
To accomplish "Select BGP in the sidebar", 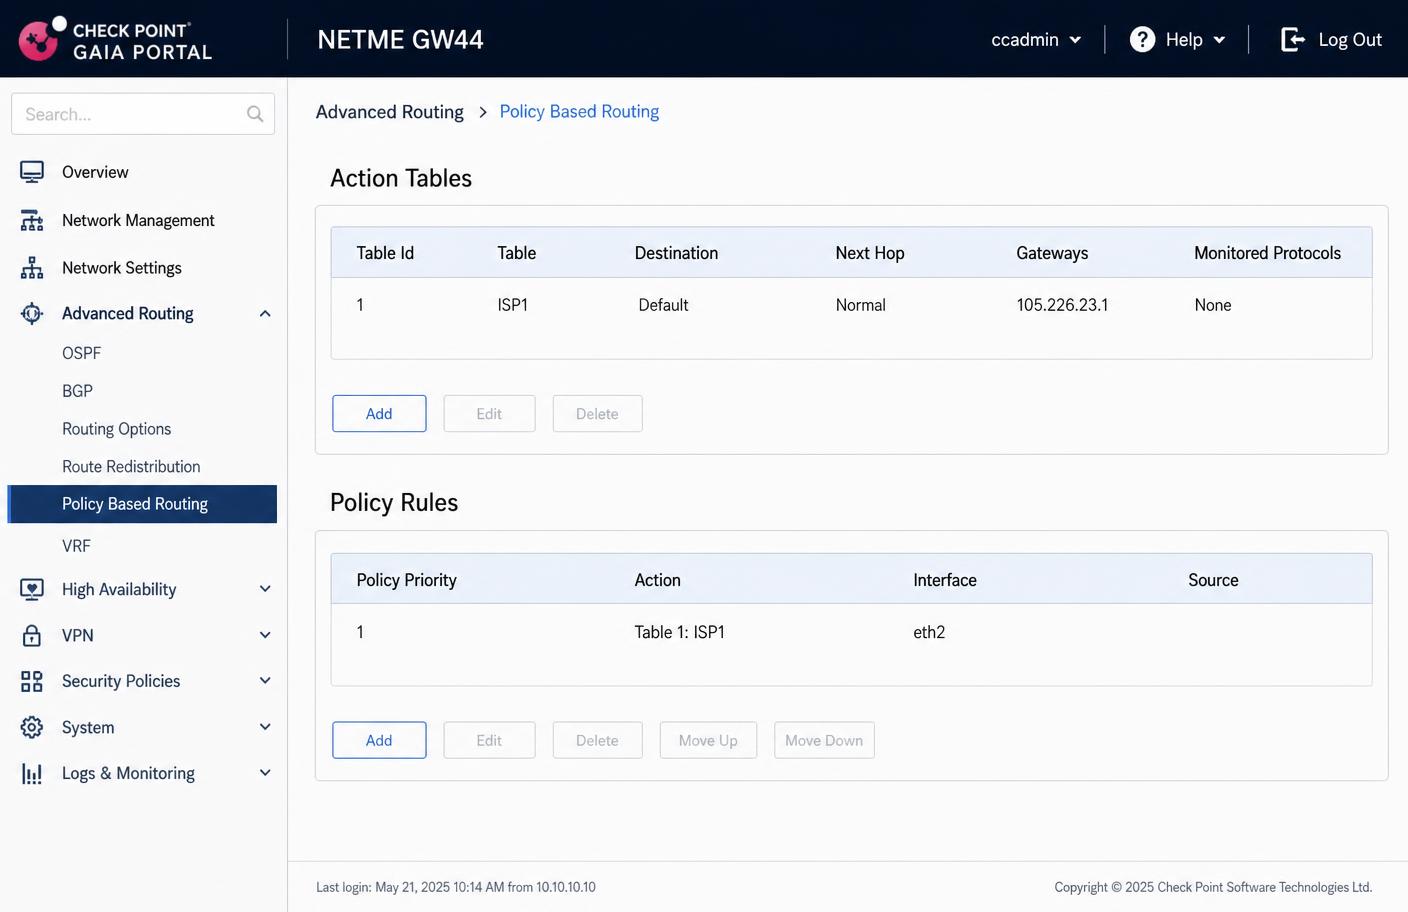I will (77, 391).
